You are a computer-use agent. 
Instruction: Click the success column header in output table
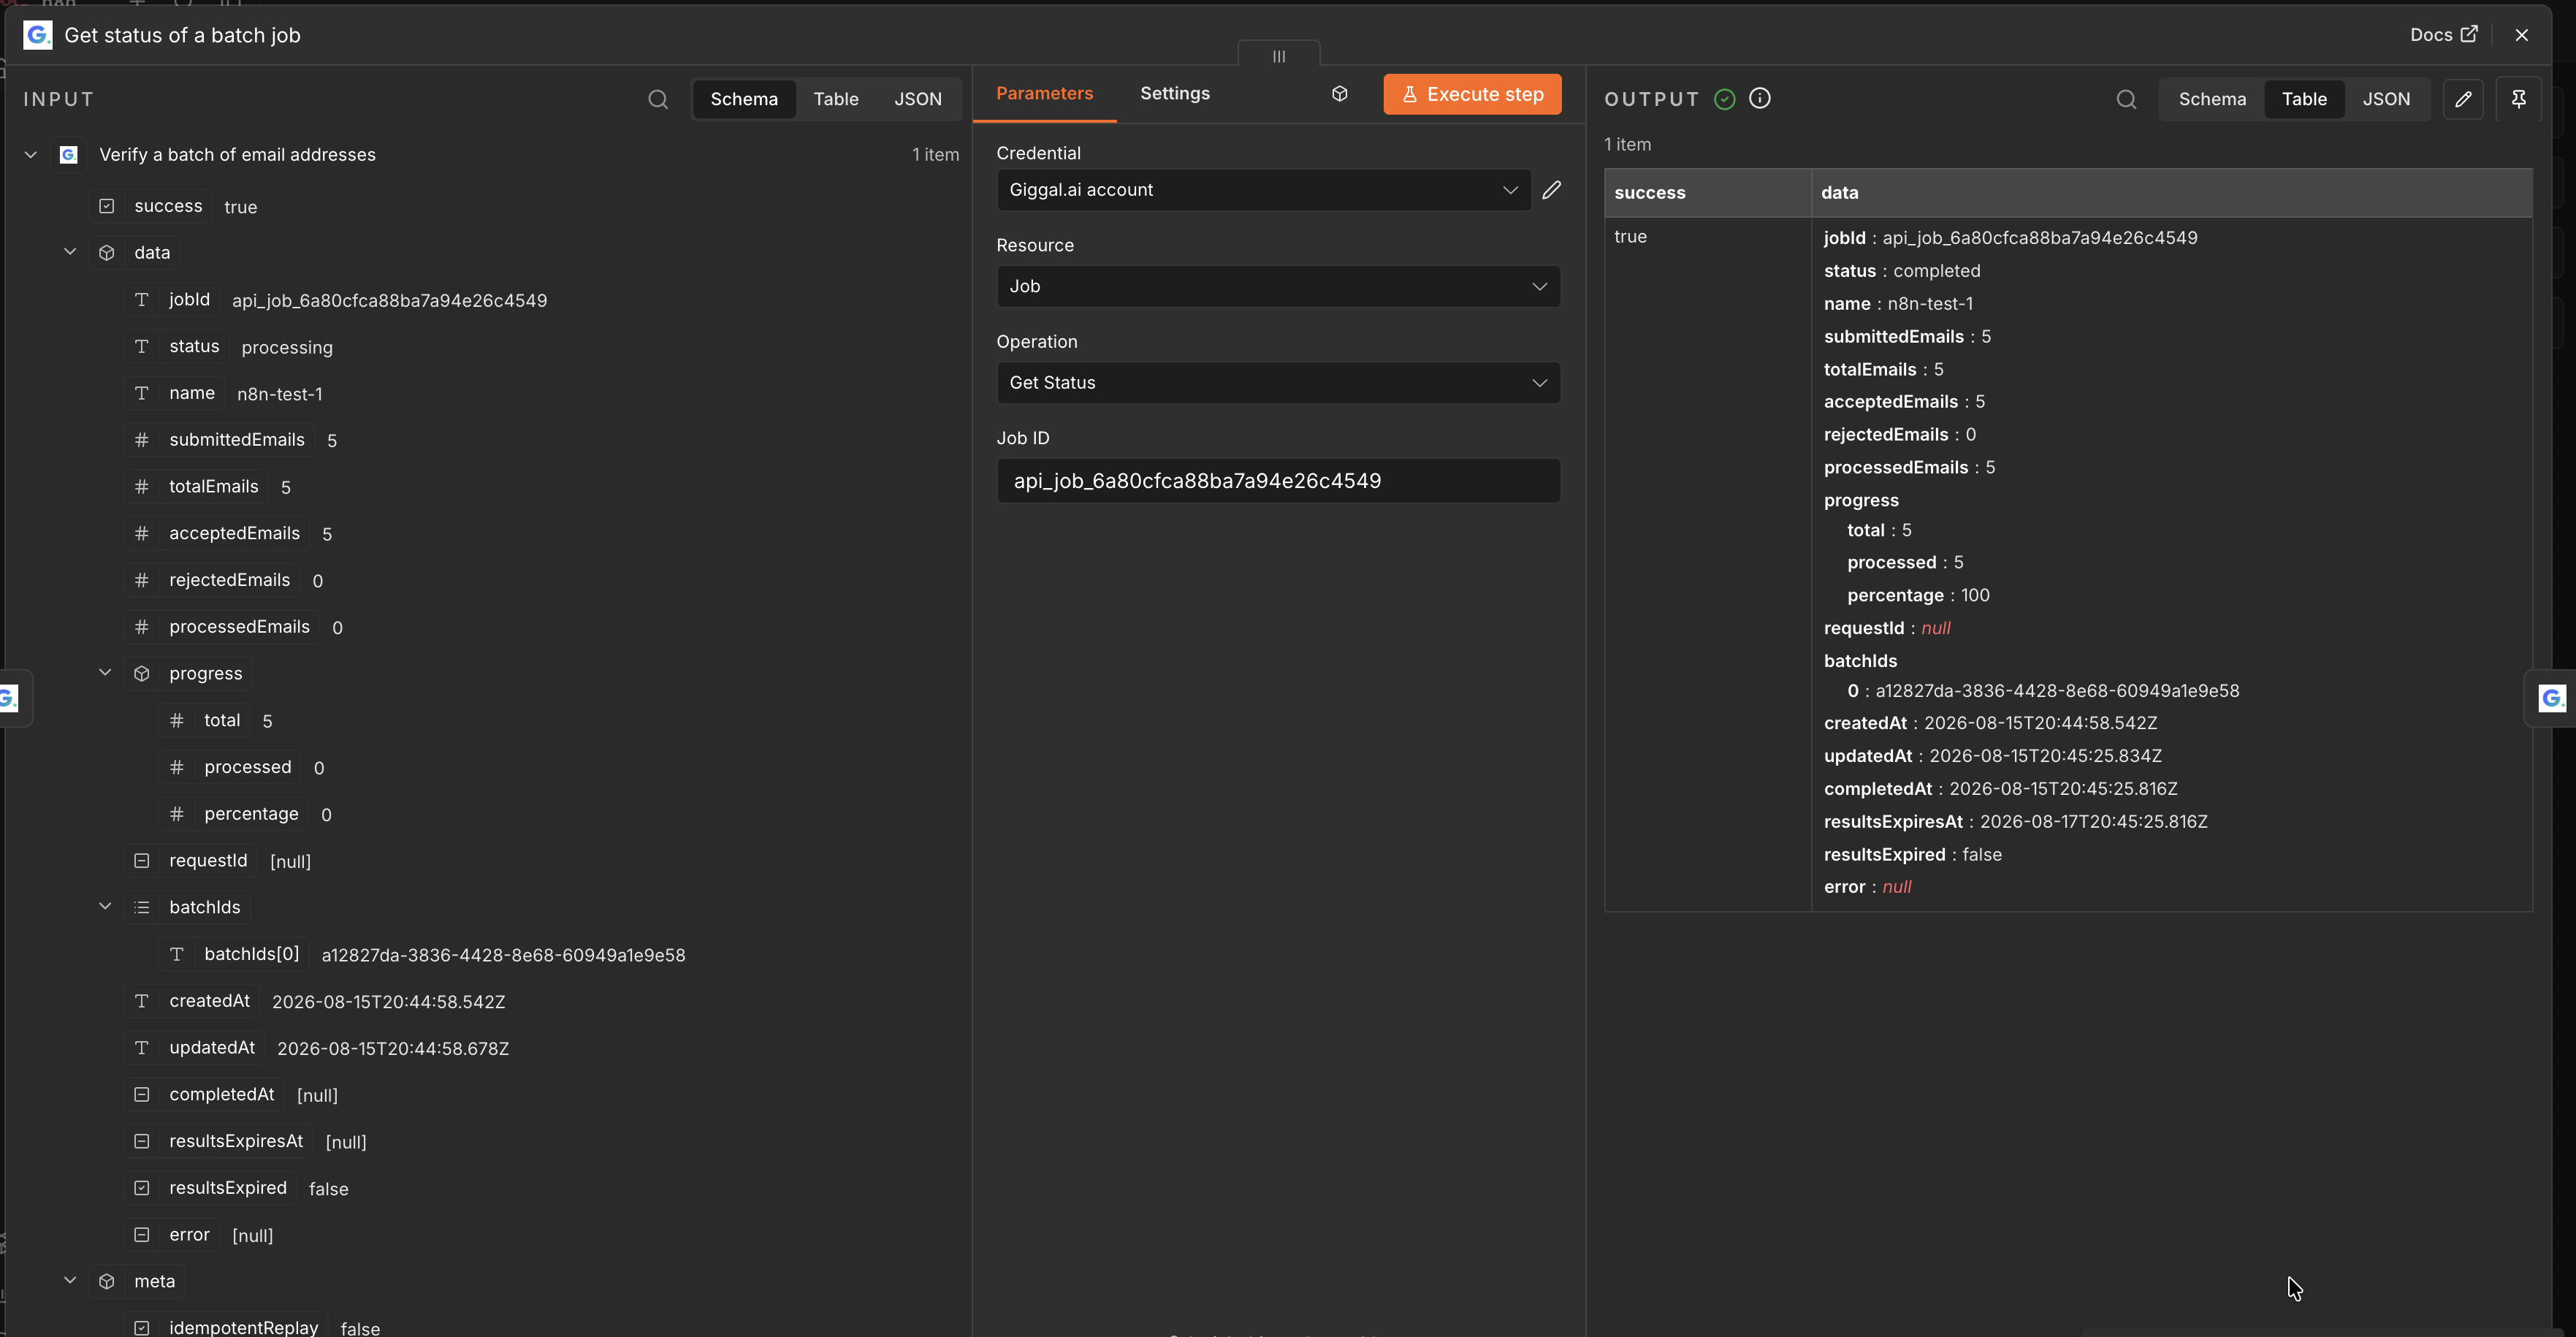tap(1708, 193)
